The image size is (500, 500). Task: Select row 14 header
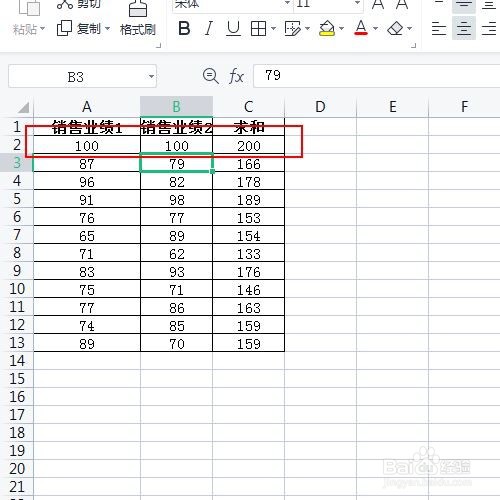point(17,361)
